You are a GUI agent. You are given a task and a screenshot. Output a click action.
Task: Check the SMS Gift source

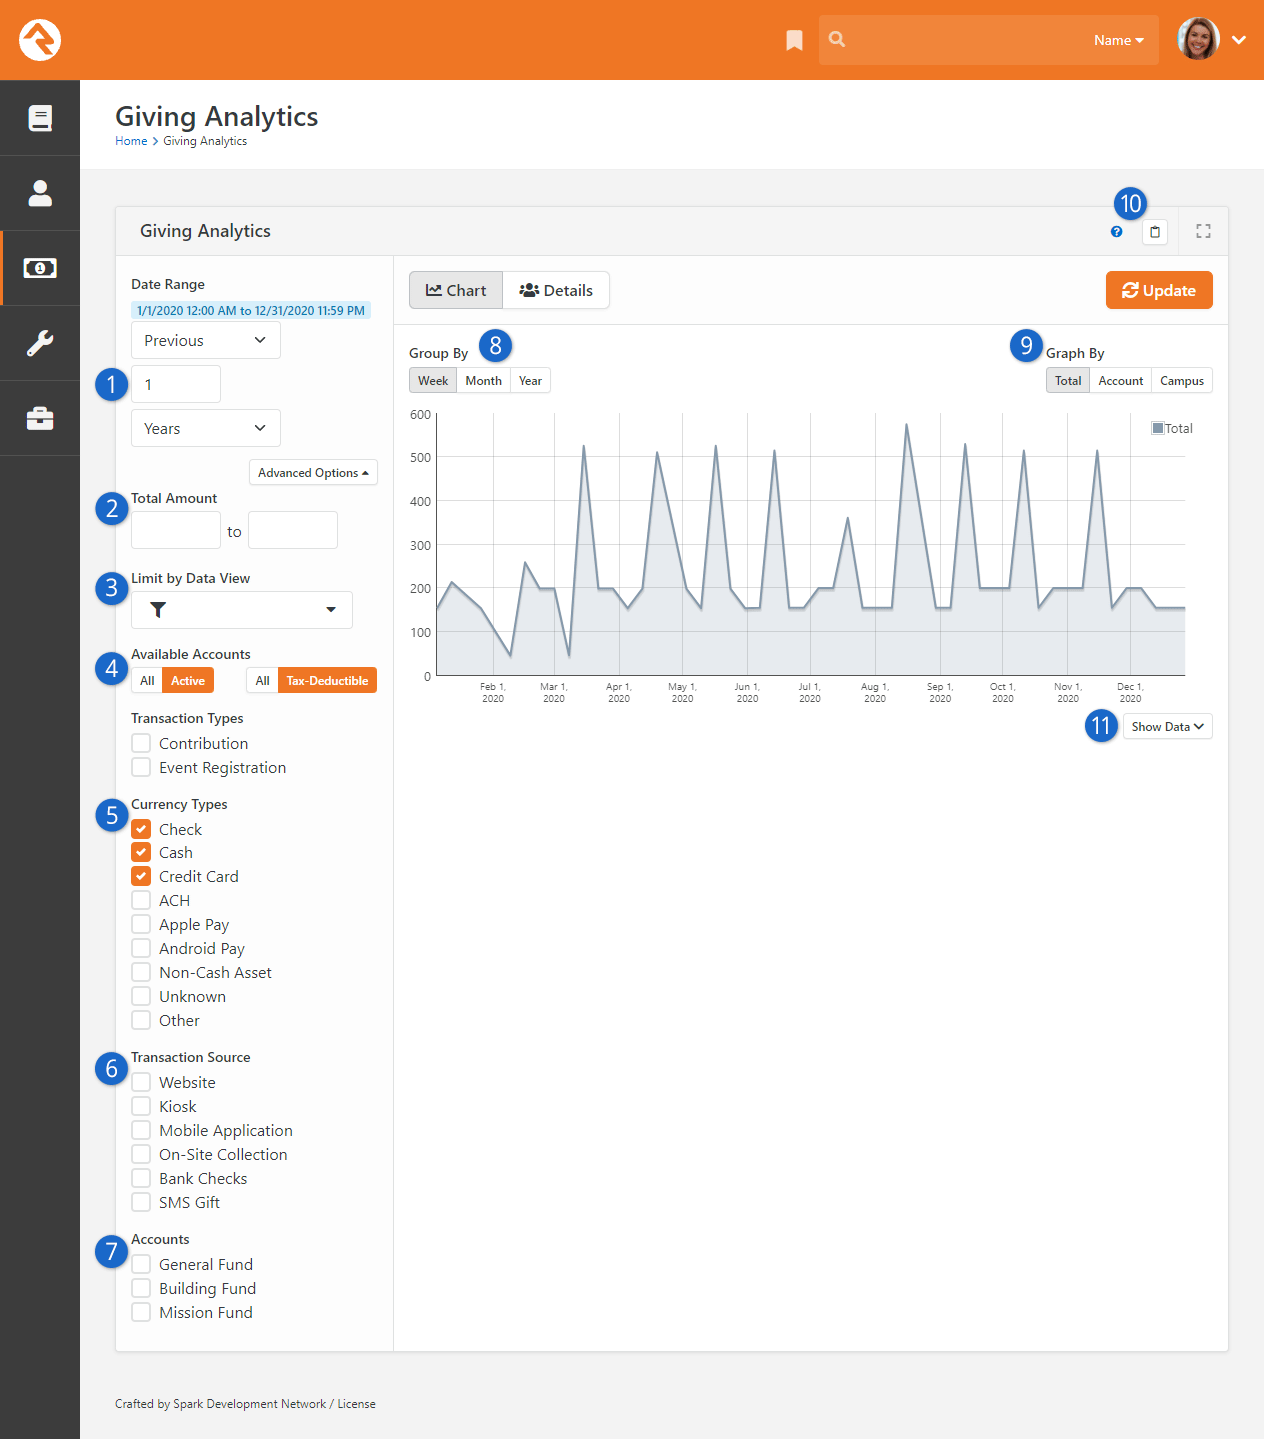click(x=141, y=1202)
